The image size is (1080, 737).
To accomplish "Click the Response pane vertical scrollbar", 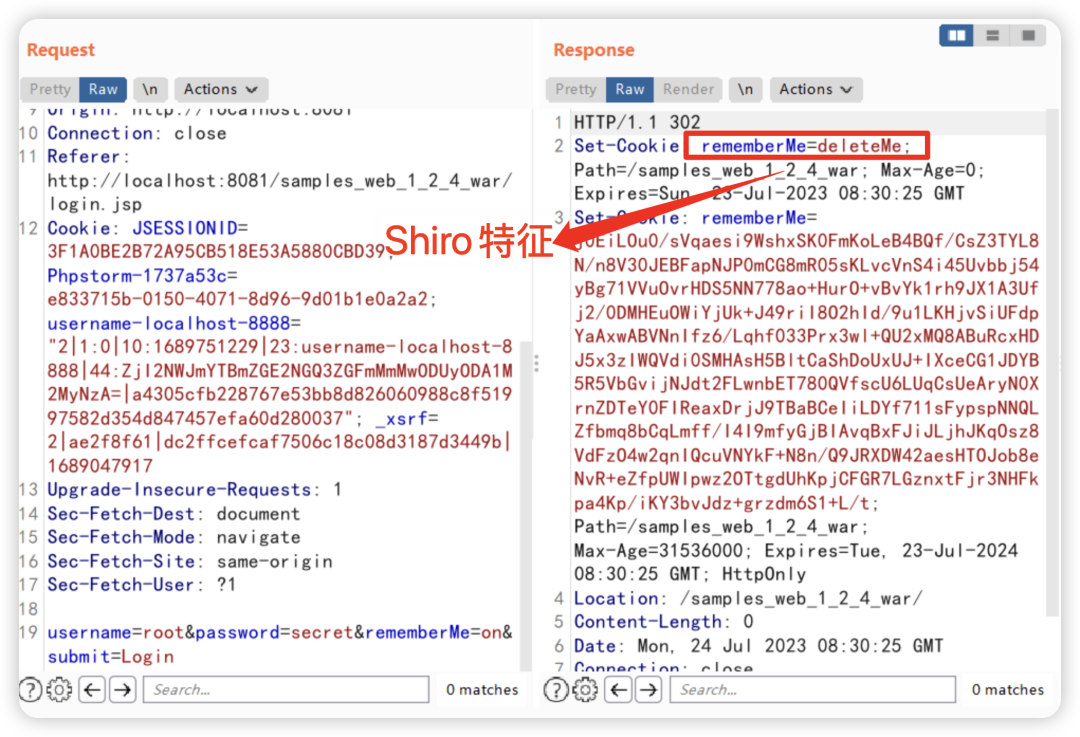I will click(x=1052, y=362).
